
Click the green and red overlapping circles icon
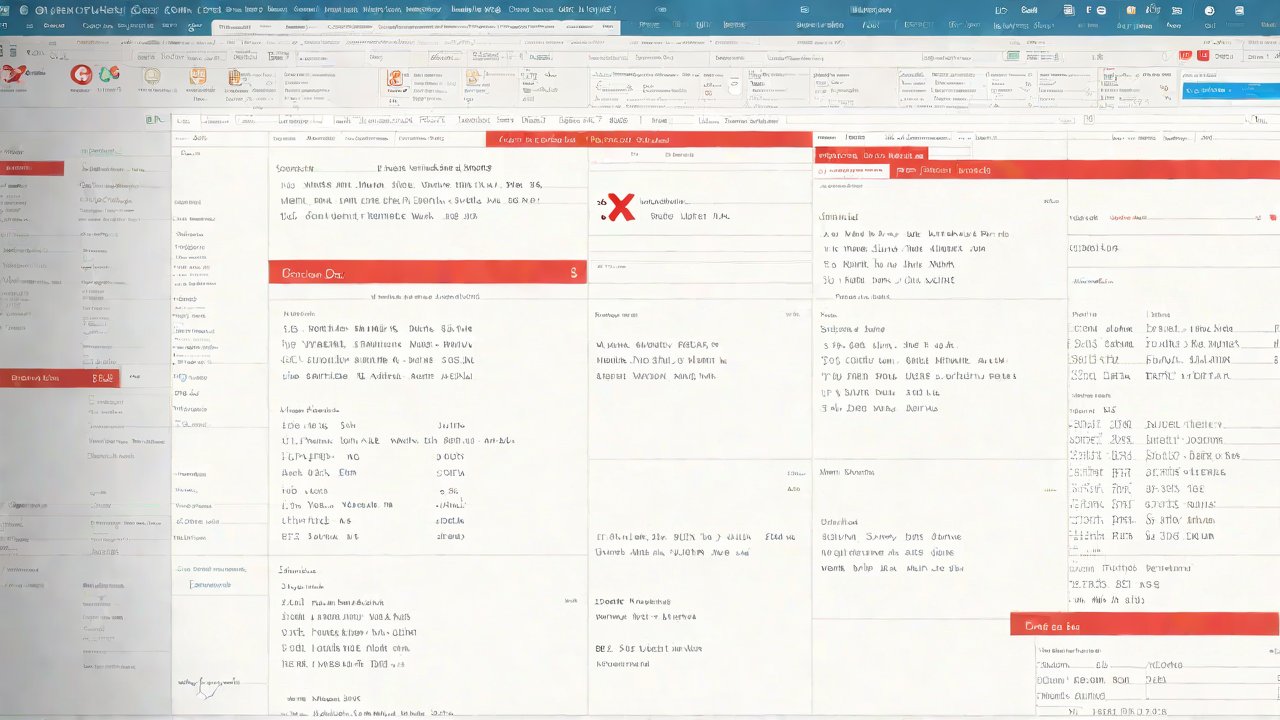coord(109,73)
